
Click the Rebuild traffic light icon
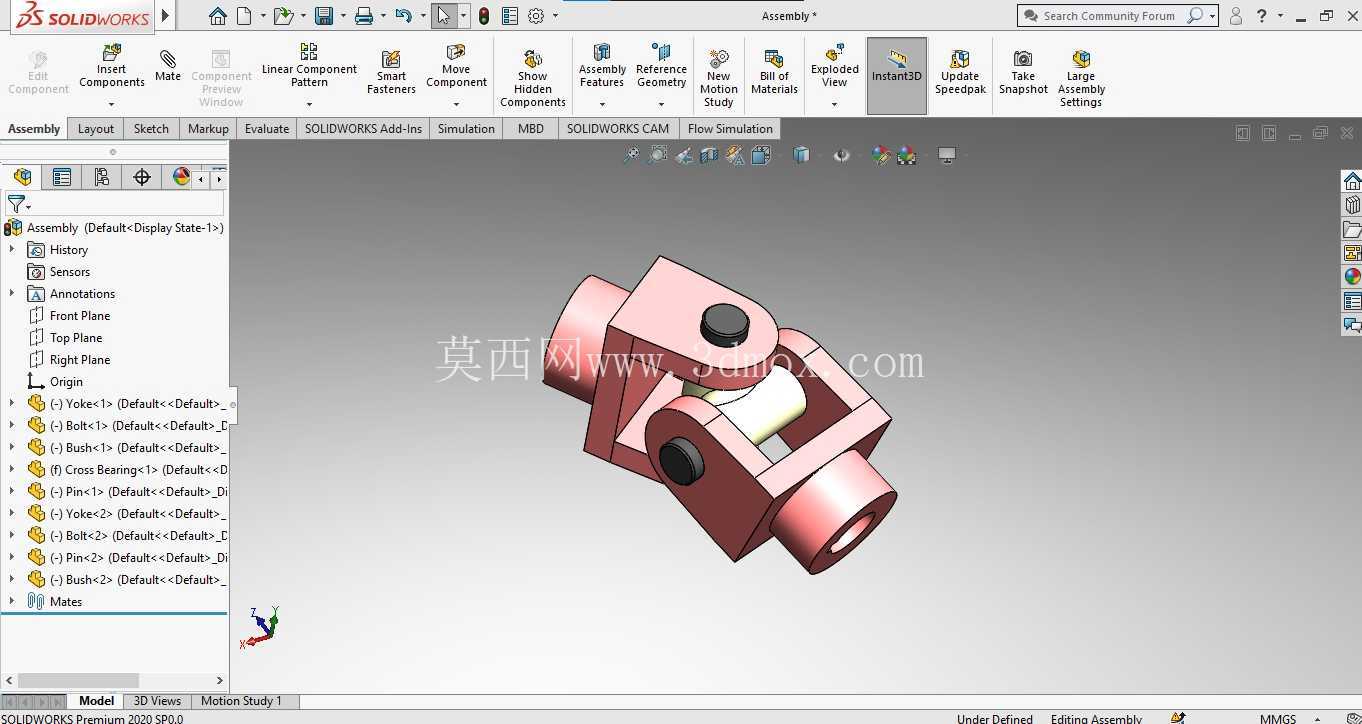(x=484, y=15)
